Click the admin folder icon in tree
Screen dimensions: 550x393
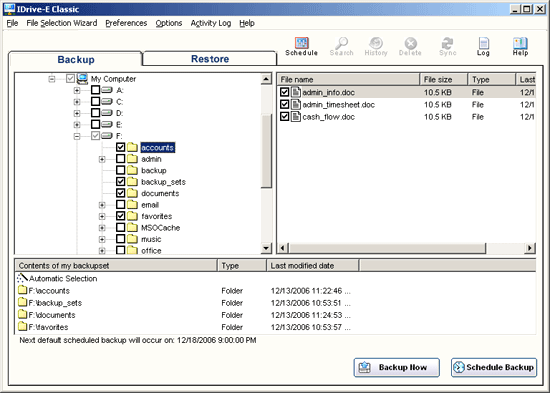click(x=132, y=159)
